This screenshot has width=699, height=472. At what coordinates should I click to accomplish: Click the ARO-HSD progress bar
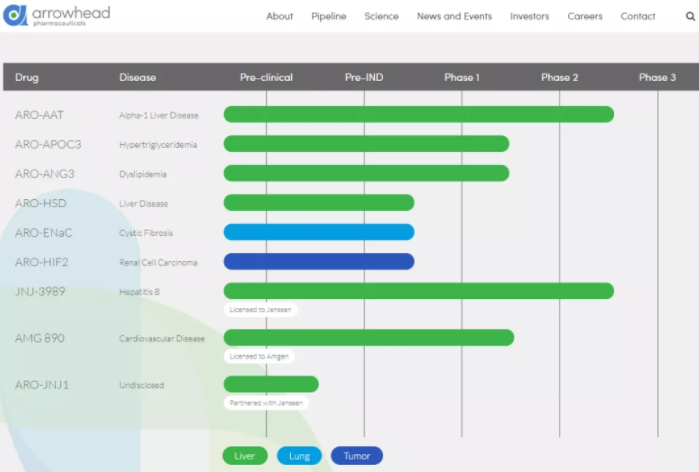[x=319, y=203]
